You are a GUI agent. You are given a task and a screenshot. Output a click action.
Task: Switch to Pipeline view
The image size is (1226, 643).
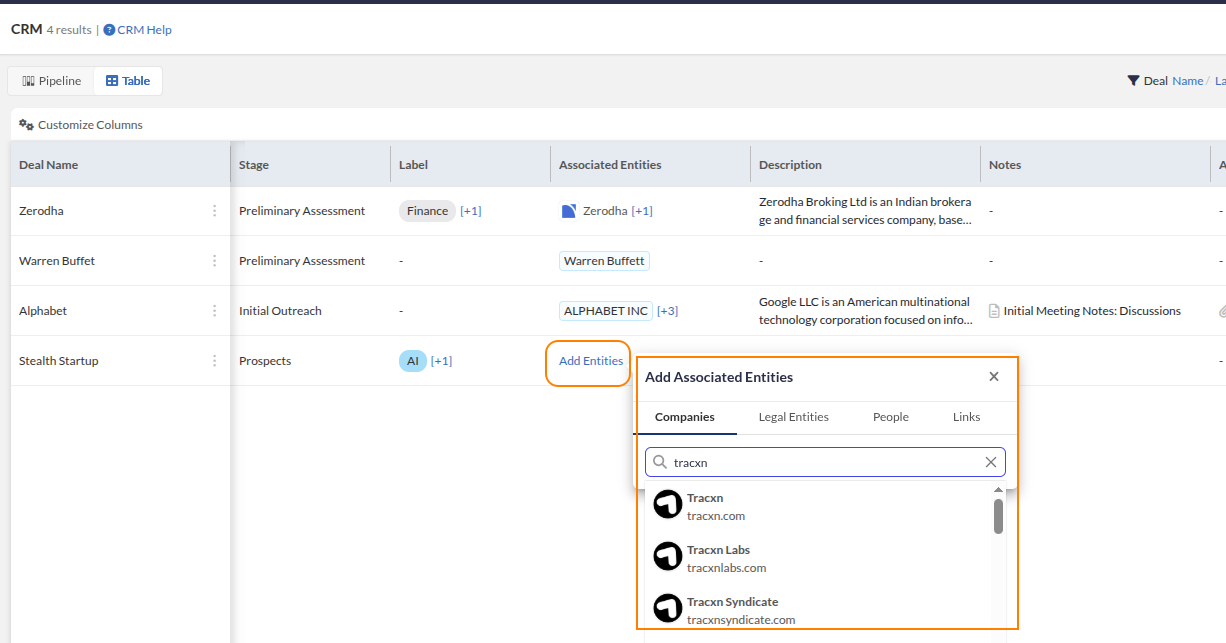(51, 81)
